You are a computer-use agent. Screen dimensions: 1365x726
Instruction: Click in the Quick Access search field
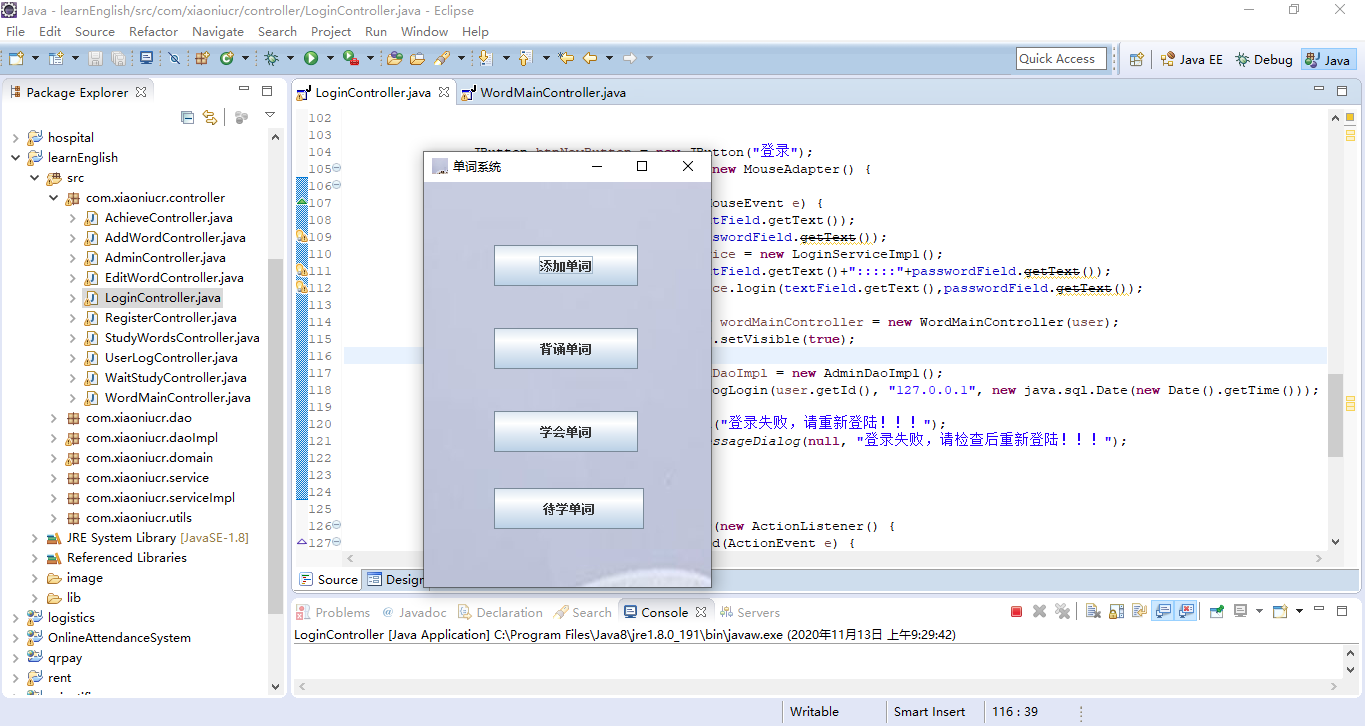coord(1061,59)
